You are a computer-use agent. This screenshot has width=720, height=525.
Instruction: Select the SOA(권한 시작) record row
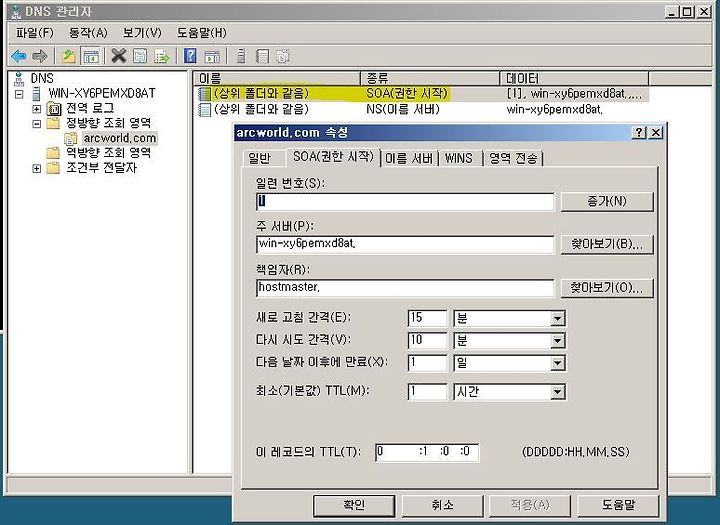421,94
